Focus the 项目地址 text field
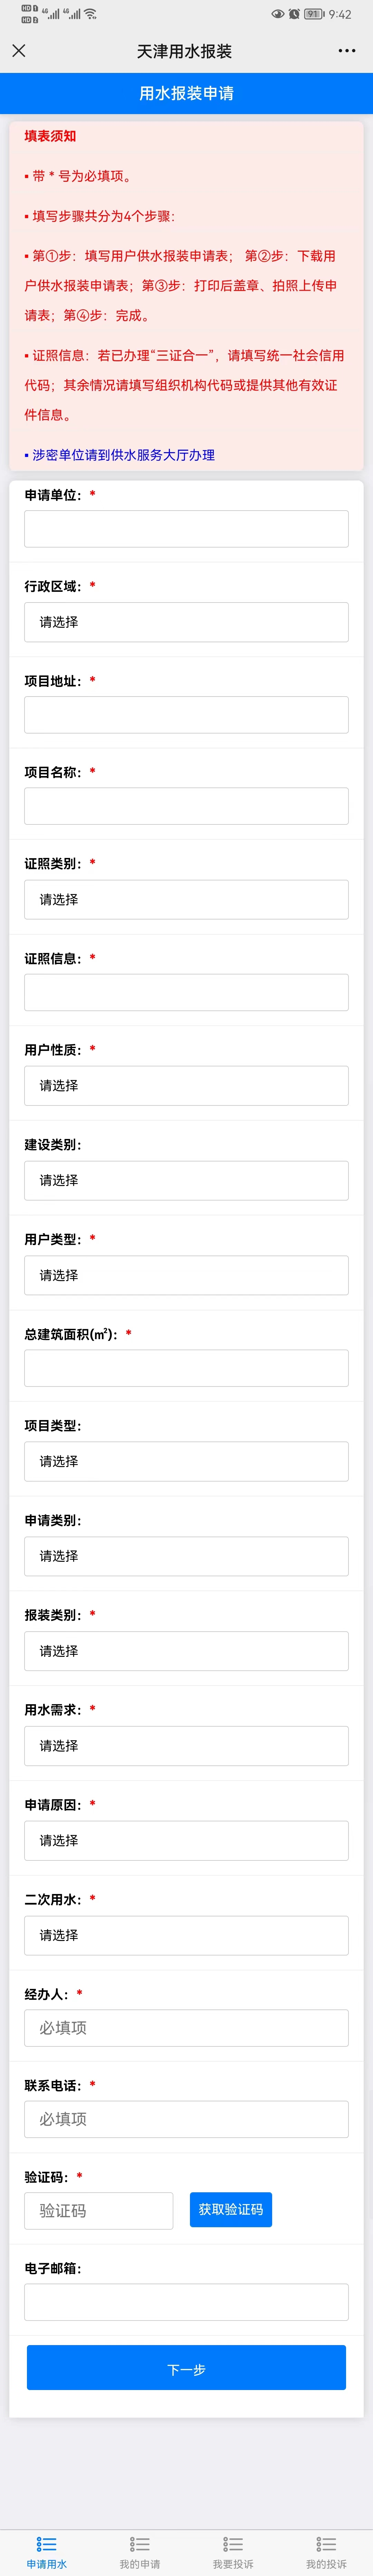This screenshot has width=373, height=2576. [186, 715]
